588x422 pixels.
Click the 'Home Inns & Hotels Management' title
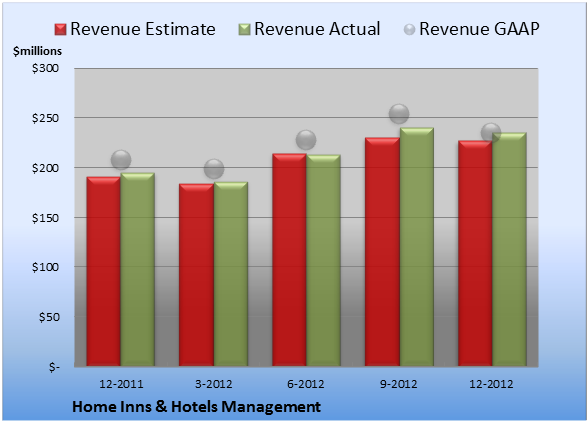196,407
